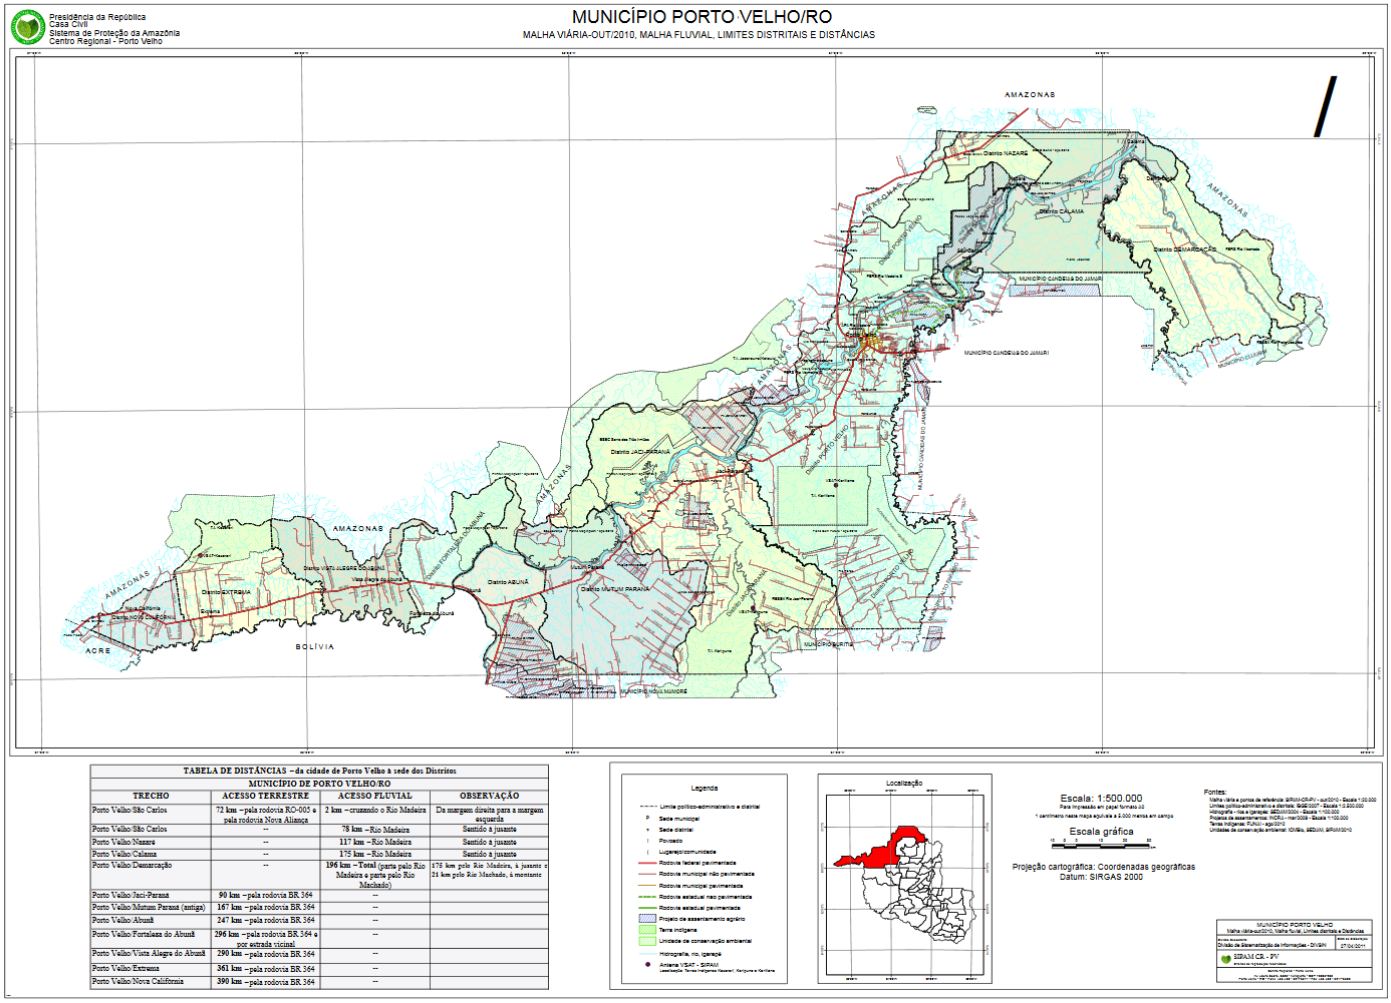The width and height of the screenshot is (1391, 1003).
Task: Click the '361 km – pela rodovia BR 364' cell
Action: 266,968
